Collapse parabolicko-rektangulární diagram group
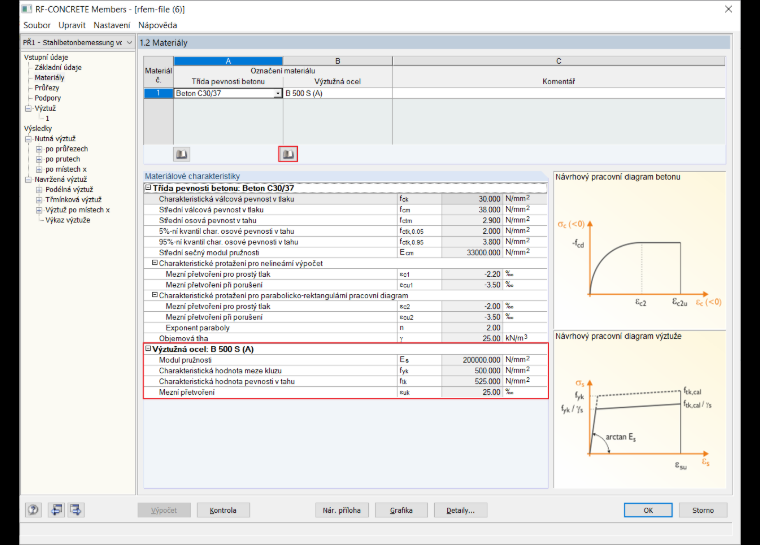The width and height of the screenshot is (760, 545). 155,295
